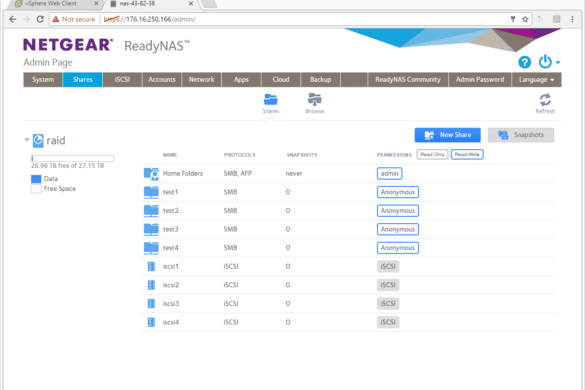The width and height of the screenshot is (585, 390).
Task: Click the Refresh arrows icon
Action: 545,100
